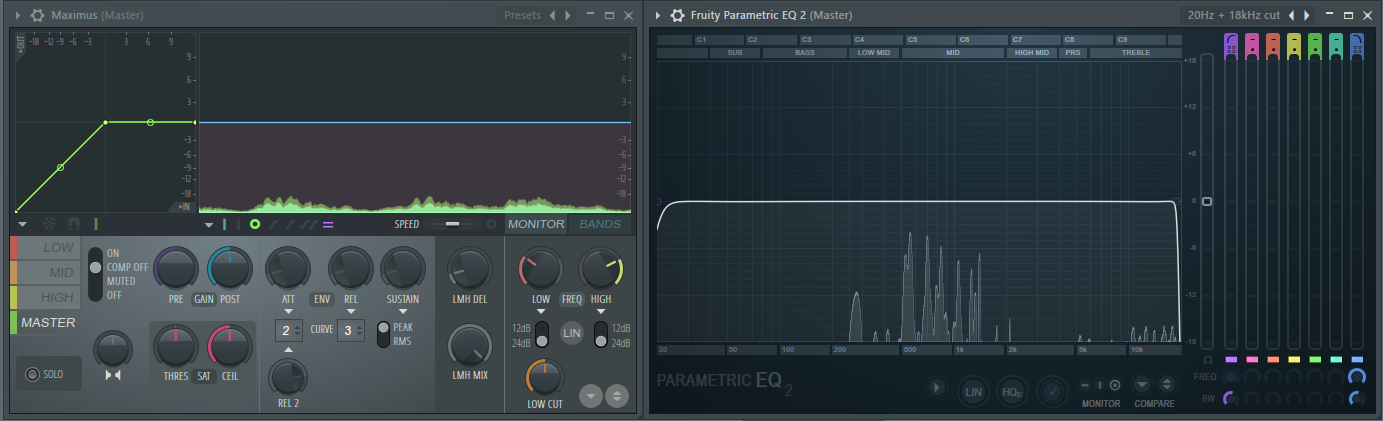
Task: Open the 20Hz + 18kHz cut preset list
Action: pos(1233,15)
